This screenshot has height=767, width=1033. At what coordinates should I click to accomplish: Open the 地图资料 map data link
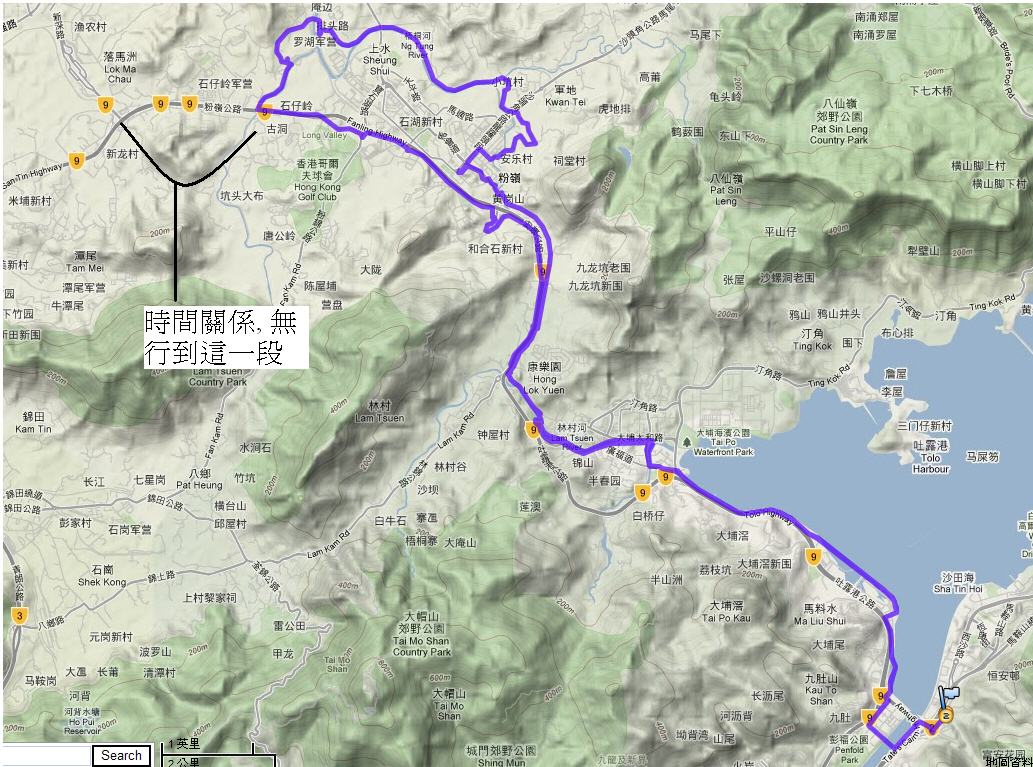[1009, 762]
